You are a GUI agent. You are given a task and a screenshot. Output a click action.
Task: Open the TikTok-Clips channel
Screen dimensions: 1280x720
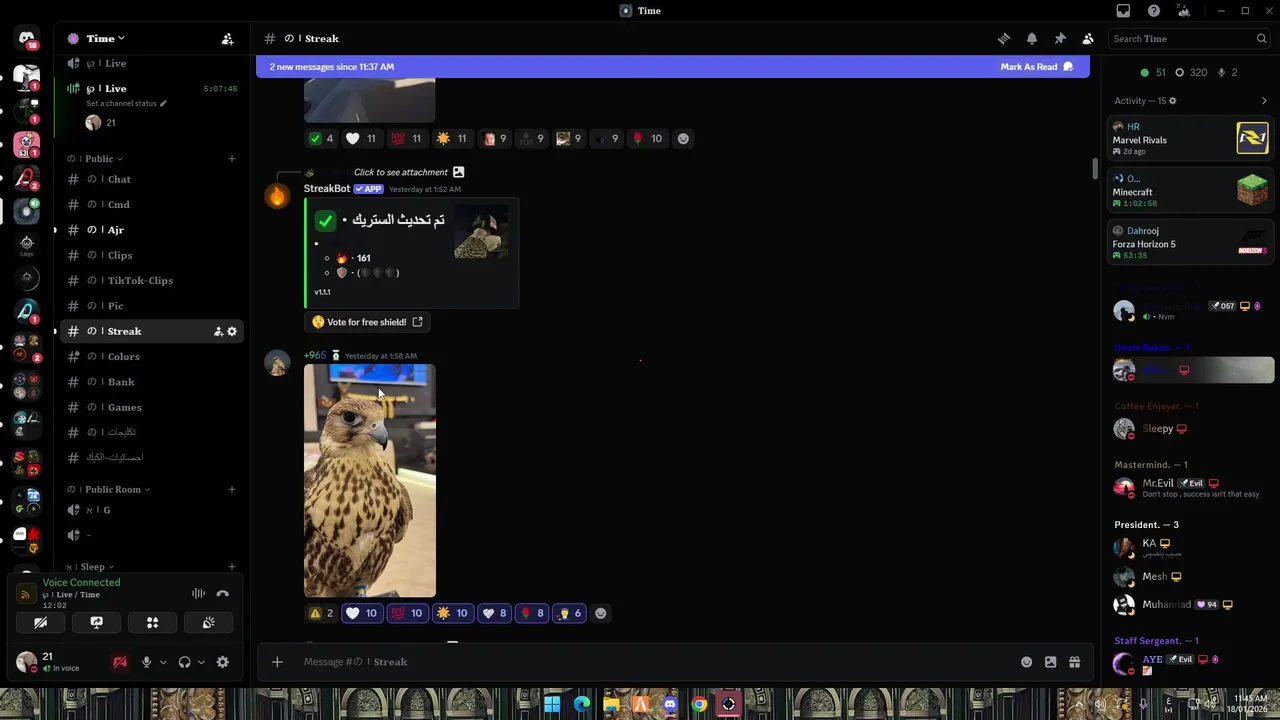[x=150, y=281]
